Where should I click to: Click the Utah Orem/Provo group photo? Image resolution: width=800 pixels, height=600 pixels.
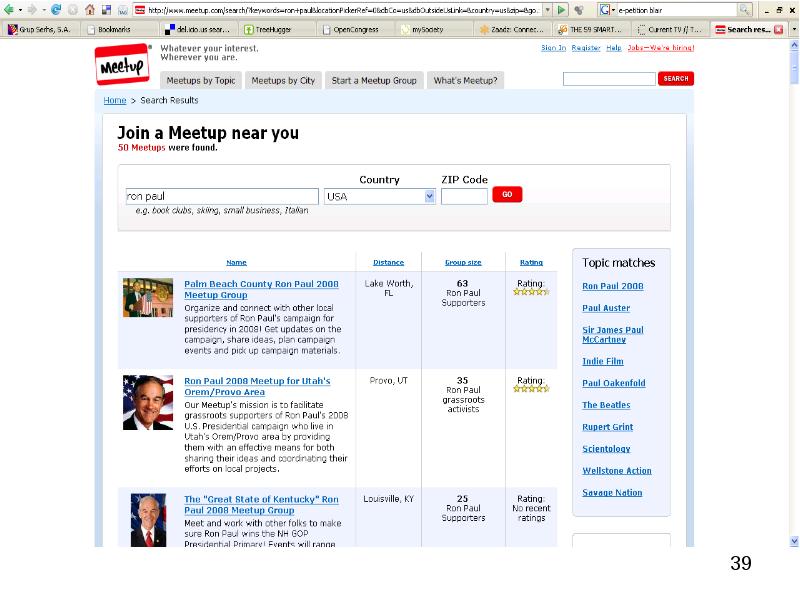(148, 402)
